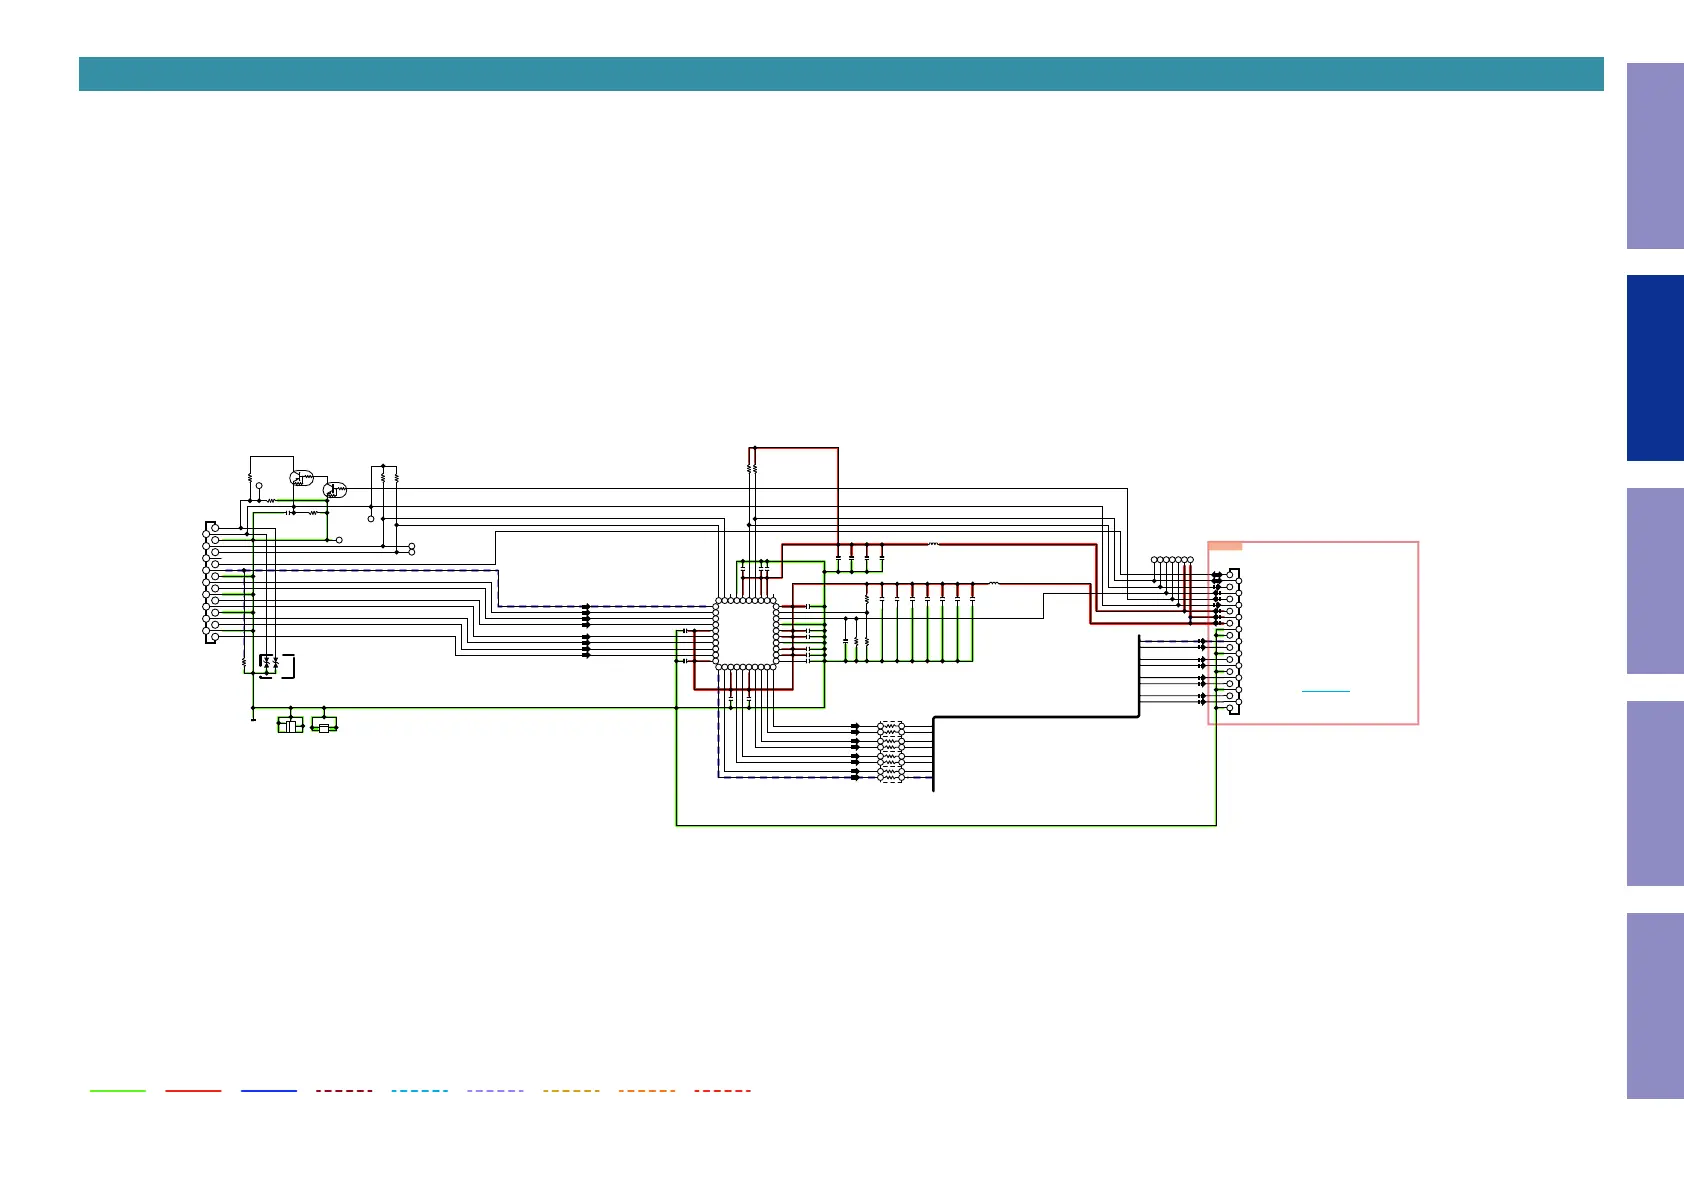Viewport: 1684px width, 1191px height.
Task: Open the purple side tab beside the pink box
Action: (1655, 581)
